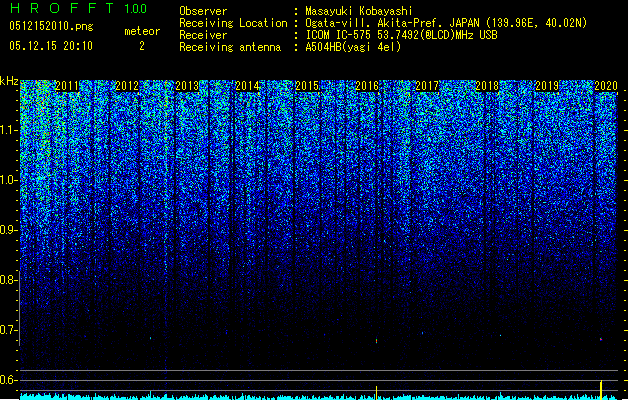This screenshot has width=629, height=400.
Task: Click the tall yellow intensity spike below 2020
Action: pos(601,390)
